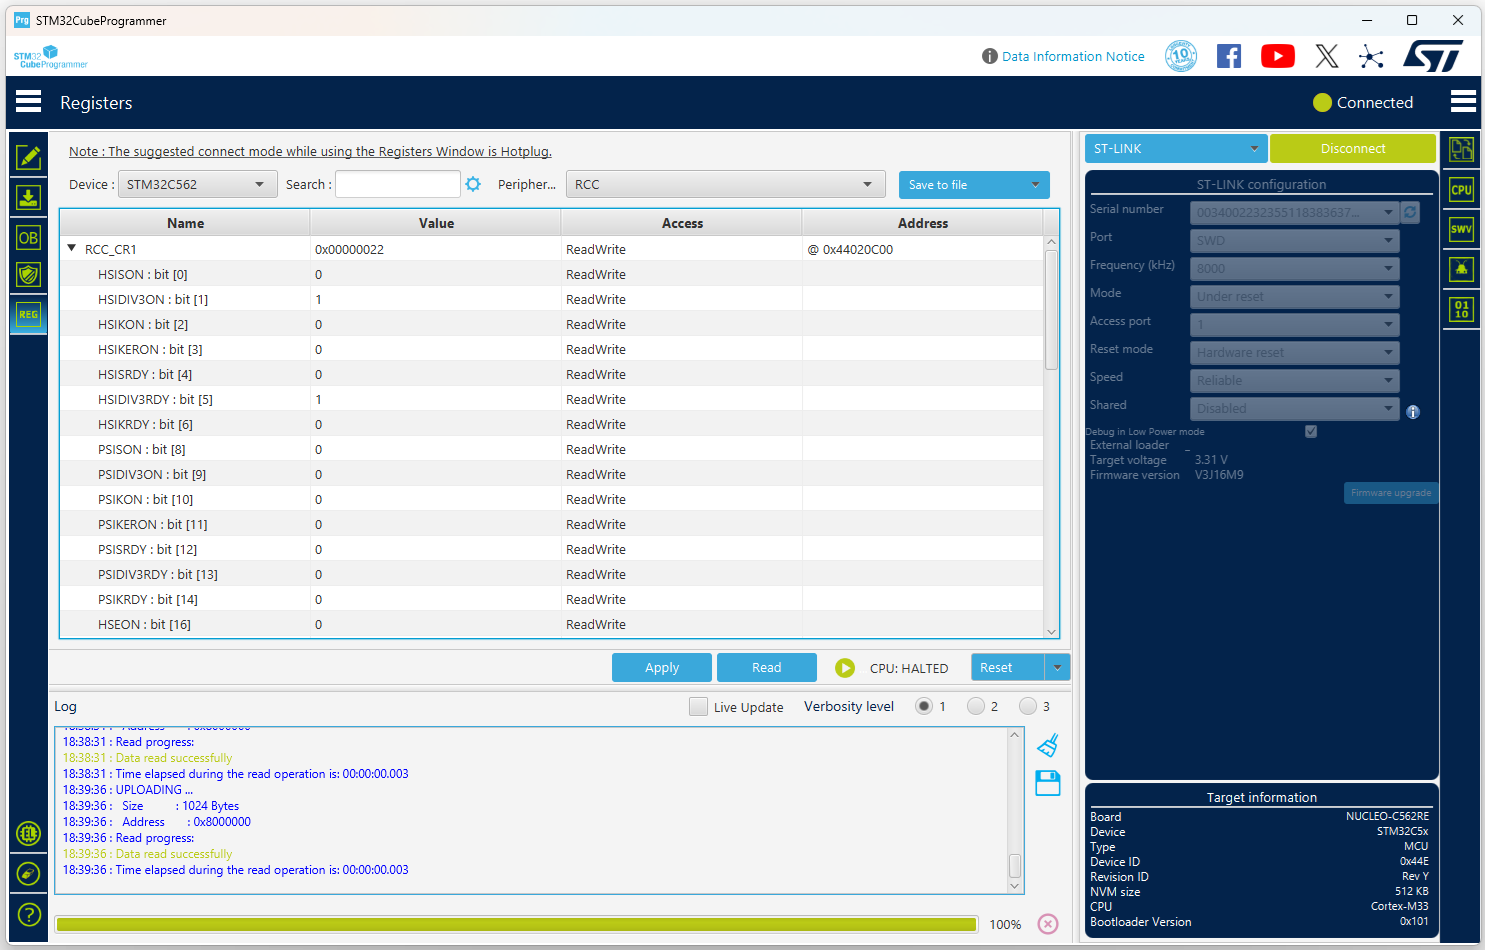Viewport: 1486px width, 950px height.
Task: Open the external loaders (EL) sidebar icon
Action: pos(28,833)
